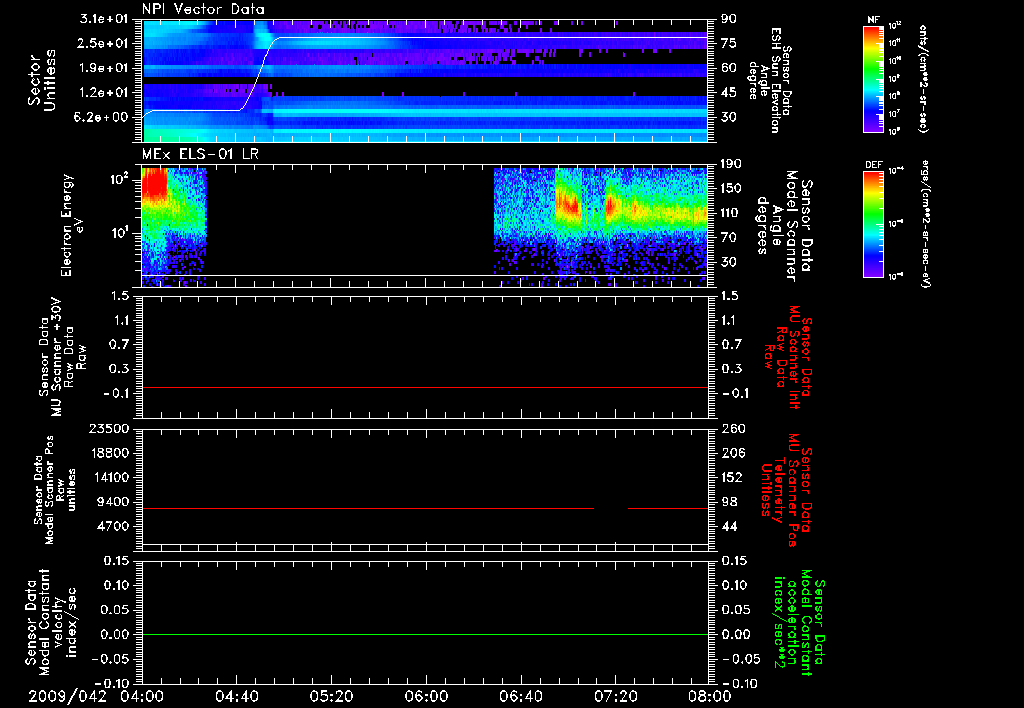Select the 'Sector Unitless' axis label
This screenshot has height=708, width=1024.
point(42,80)
